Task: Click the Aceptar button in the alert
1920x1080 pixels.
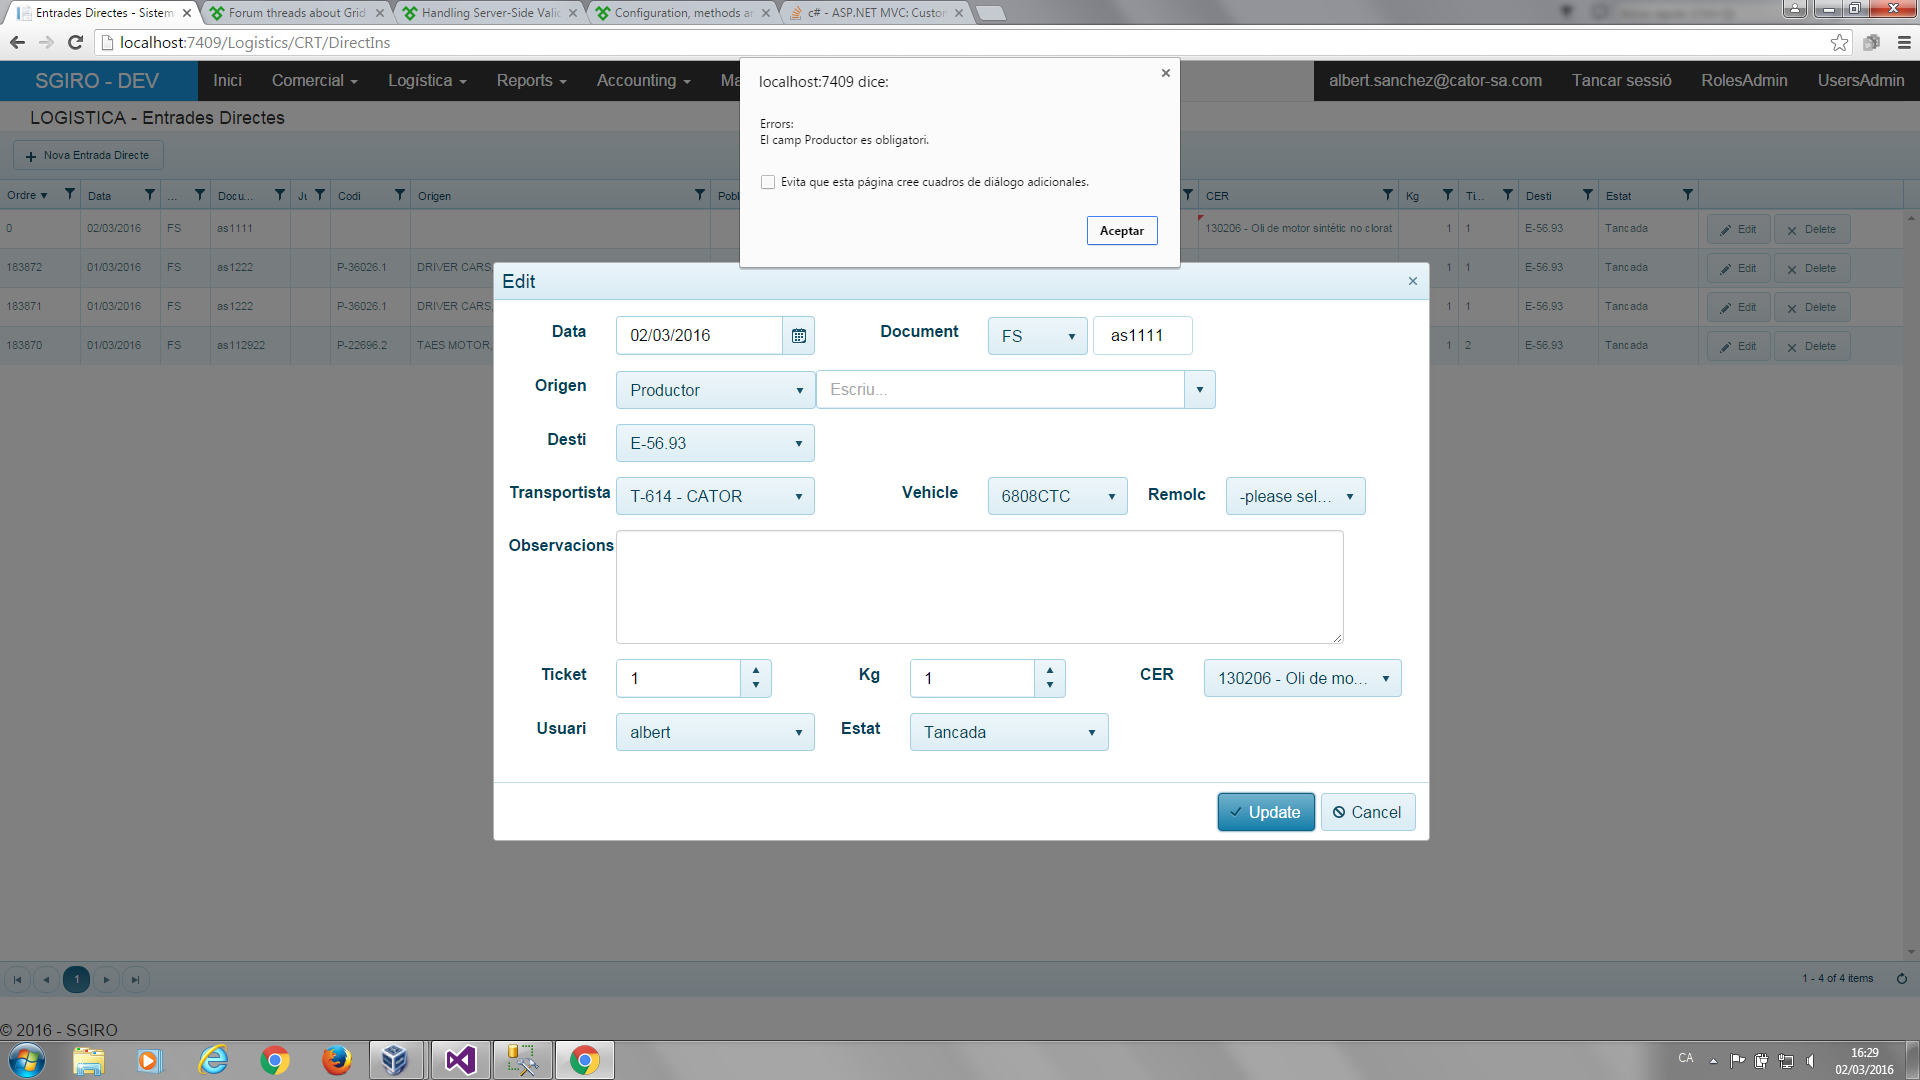Action: coord(1121,231)
